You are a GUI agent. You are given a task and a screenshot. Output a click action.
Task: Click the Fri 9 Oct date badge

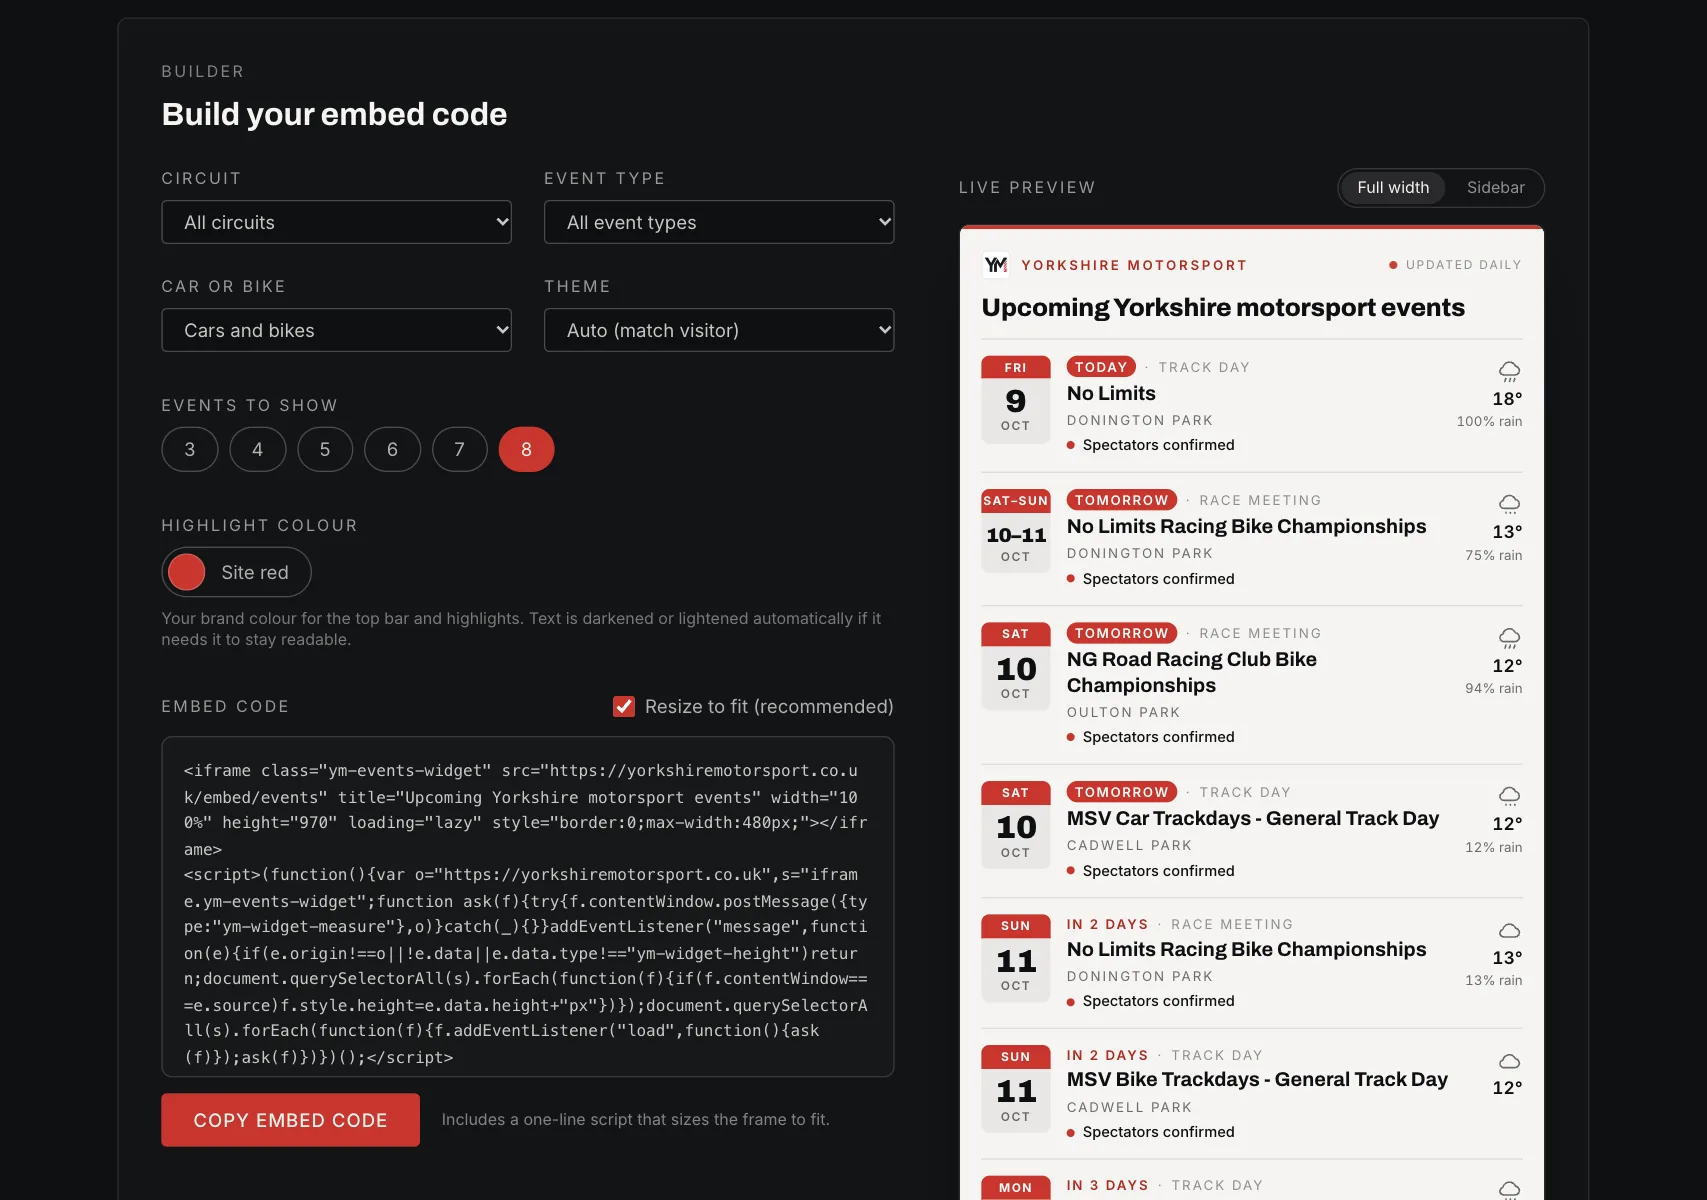point(1016,400)
